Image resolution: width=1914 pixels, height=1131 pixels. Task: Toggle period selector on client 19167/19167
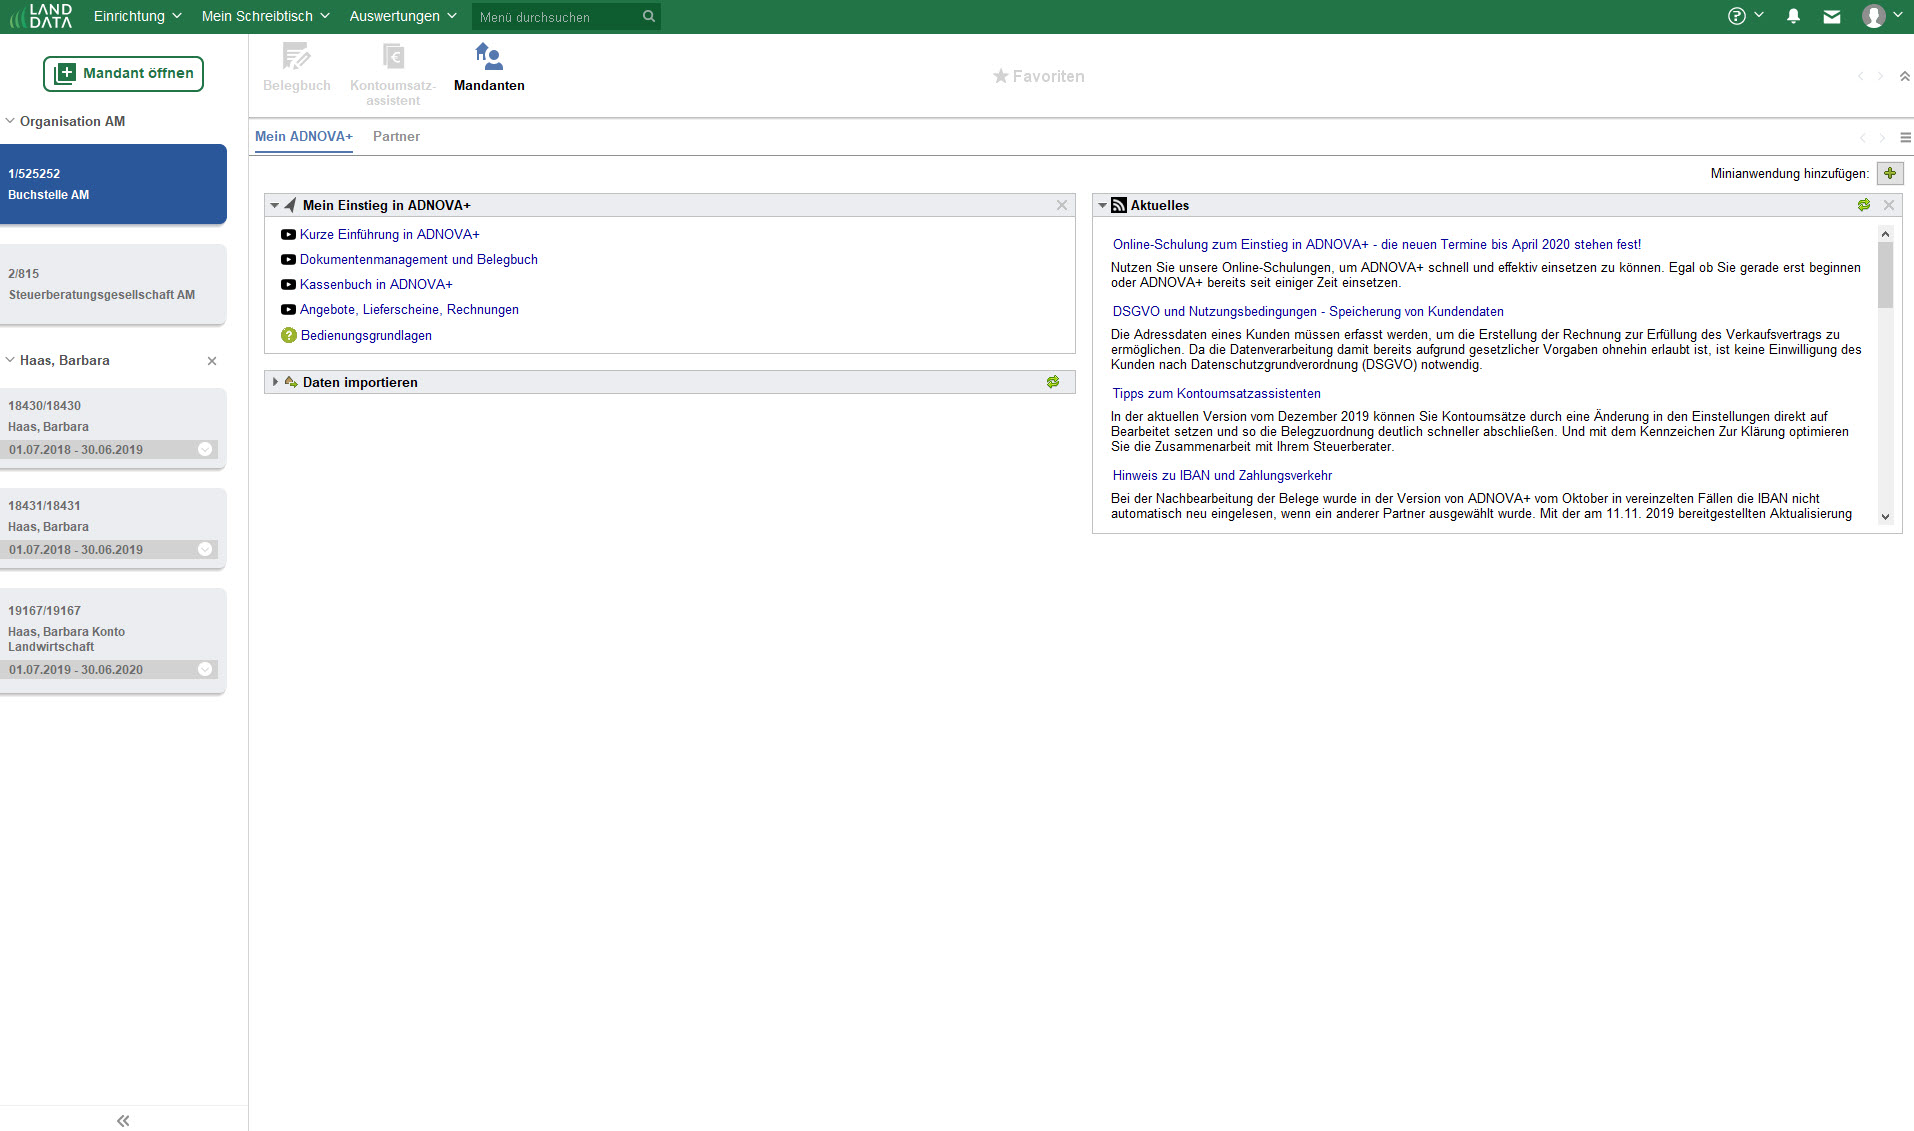(x=205, y=669)
